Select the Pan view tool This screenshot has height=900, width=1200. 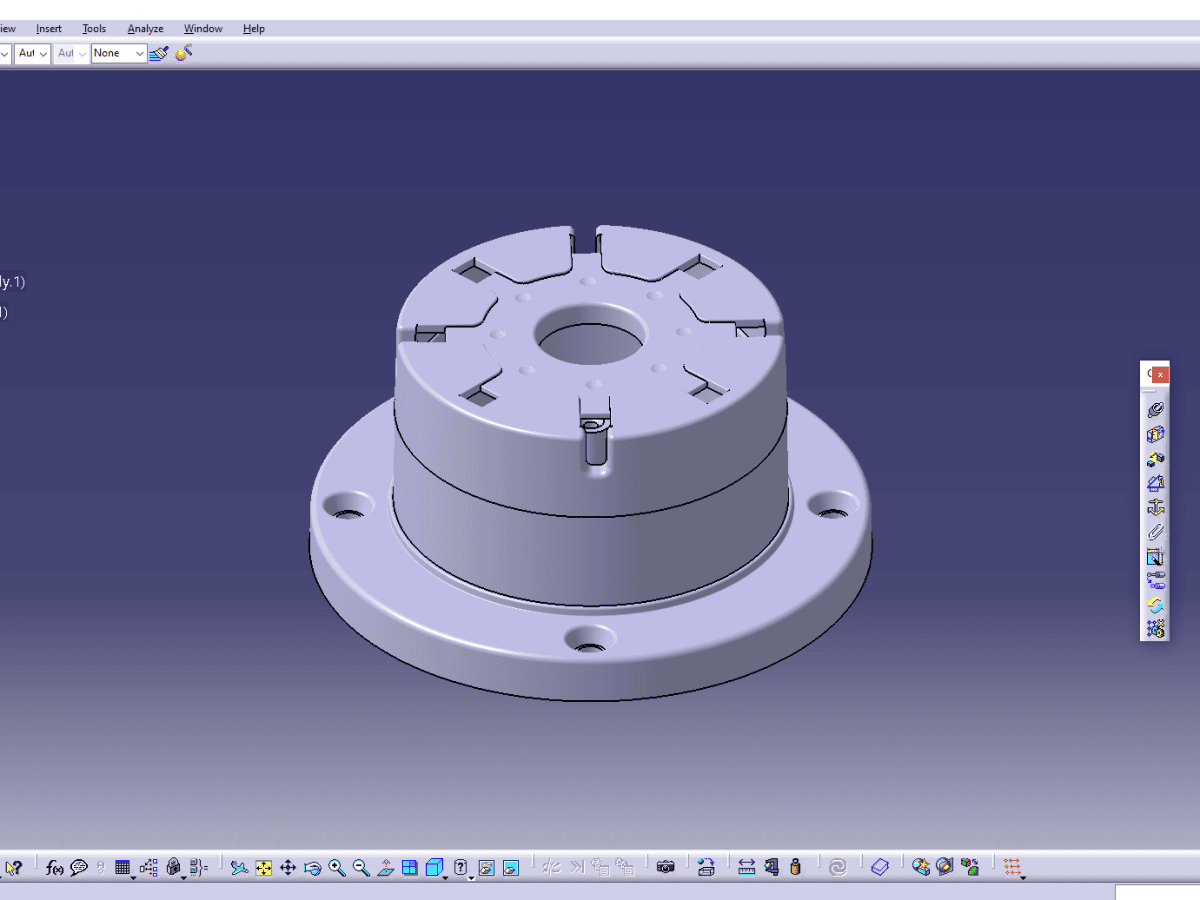pos(288,868)
